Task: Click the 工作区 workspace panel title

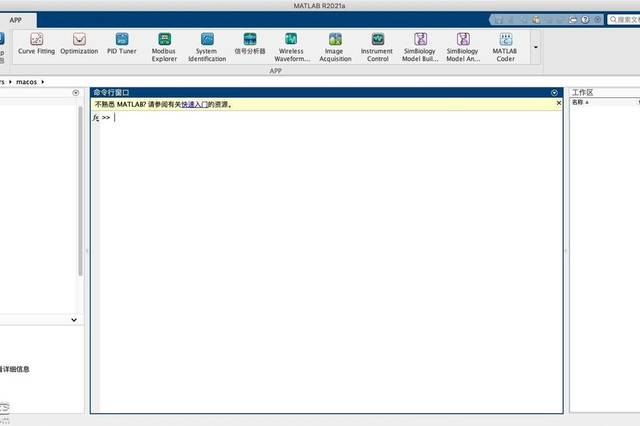Action: pyautogui.click(x=582, y=92)
